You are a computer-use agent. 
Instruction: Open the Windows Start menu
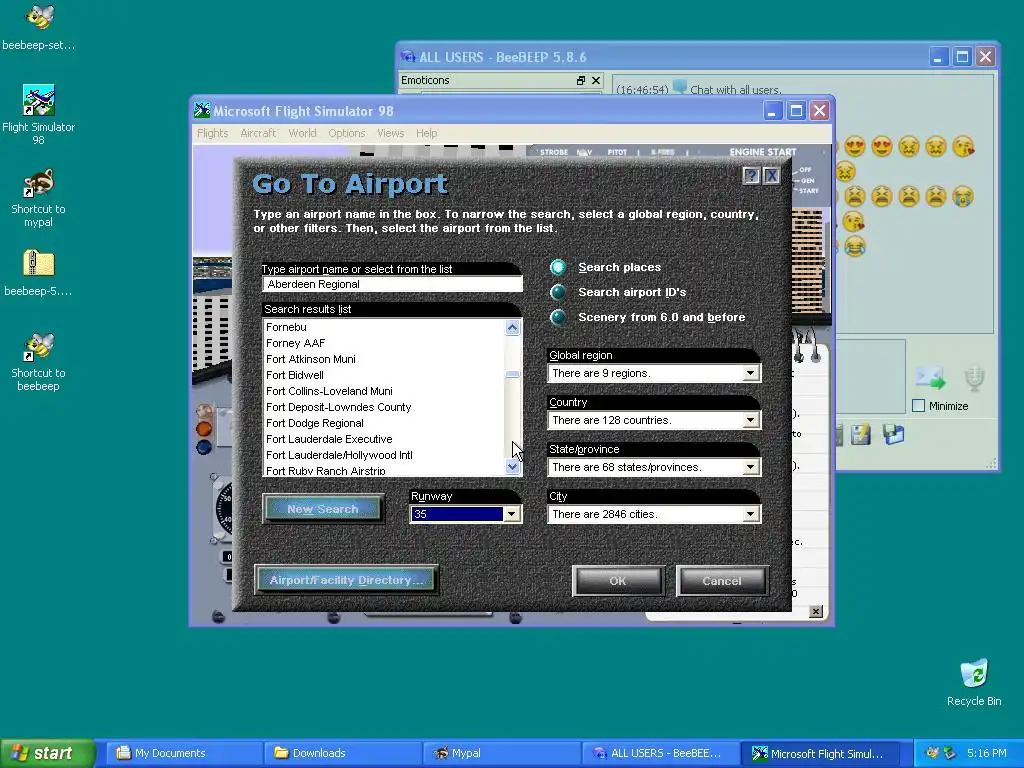tap(47, 753)
